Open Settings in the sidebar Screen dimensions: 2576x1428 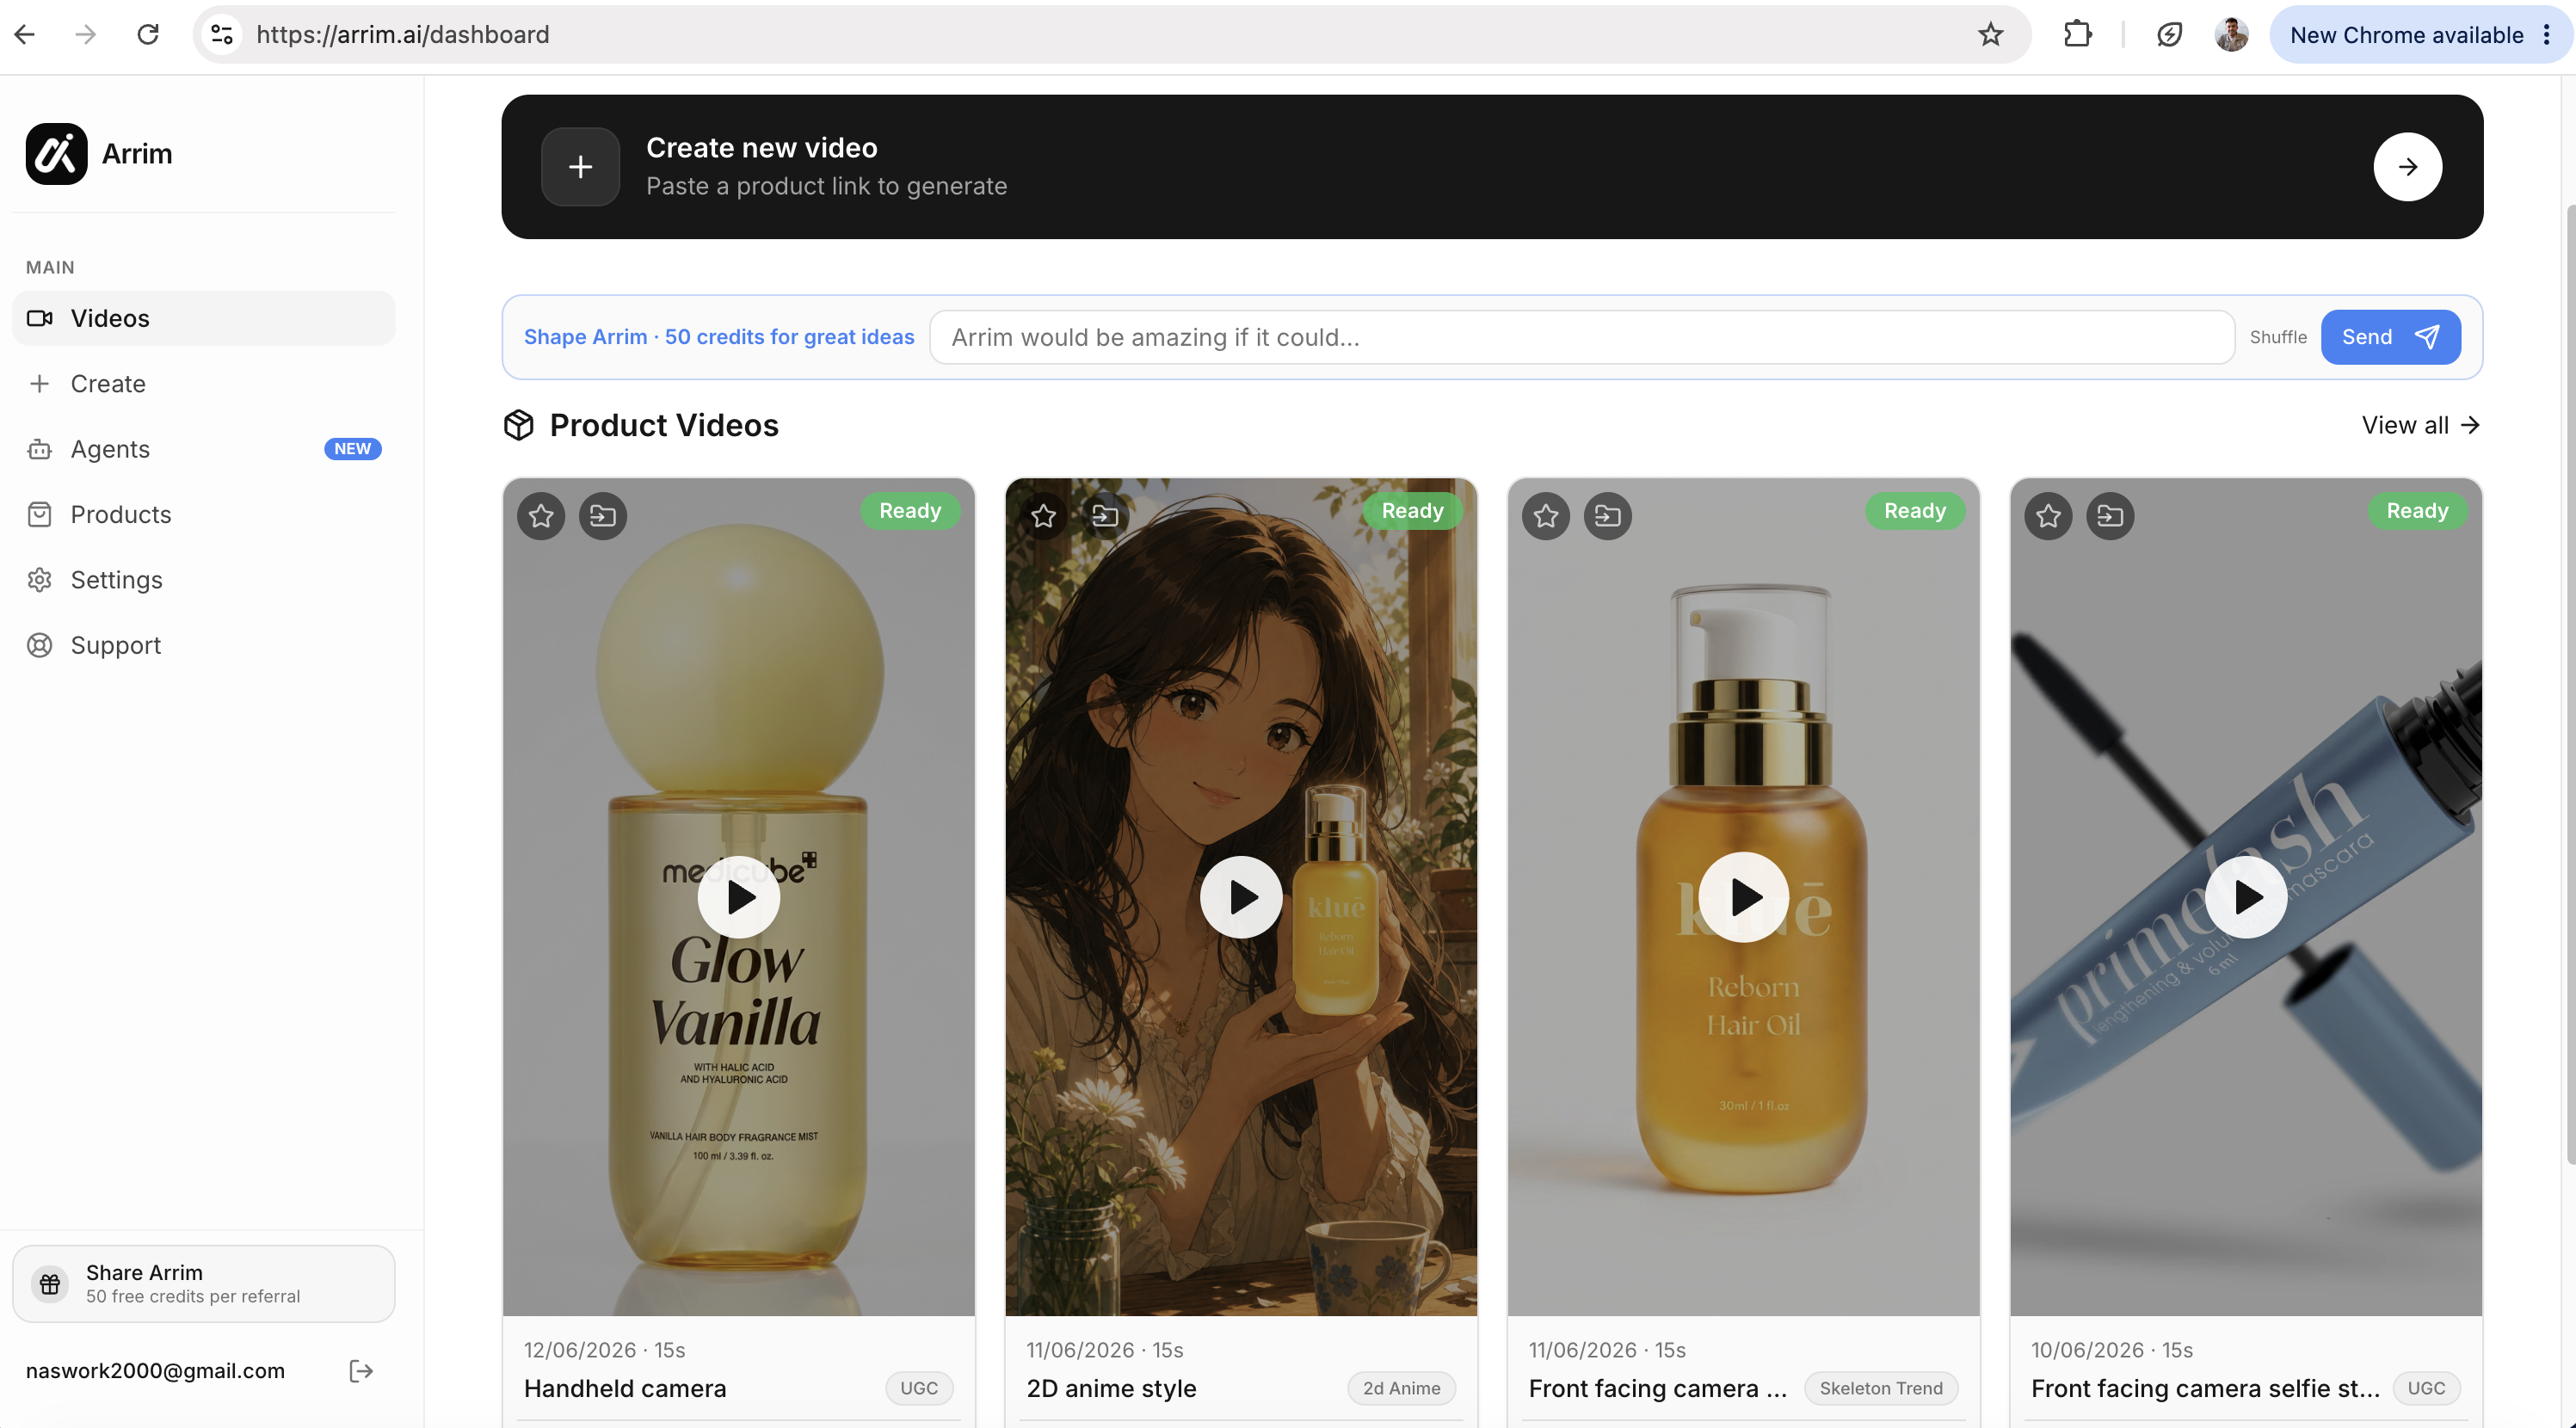tap(204, 580)
